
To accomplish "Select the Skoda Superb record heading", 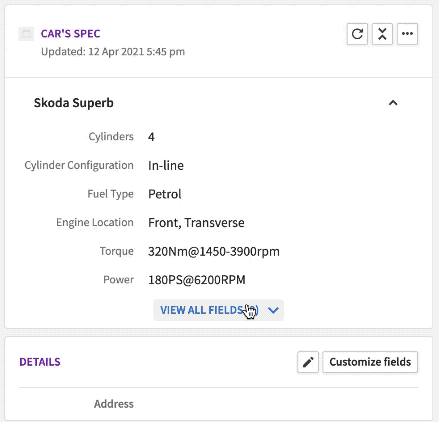I will tap(74, 103).
